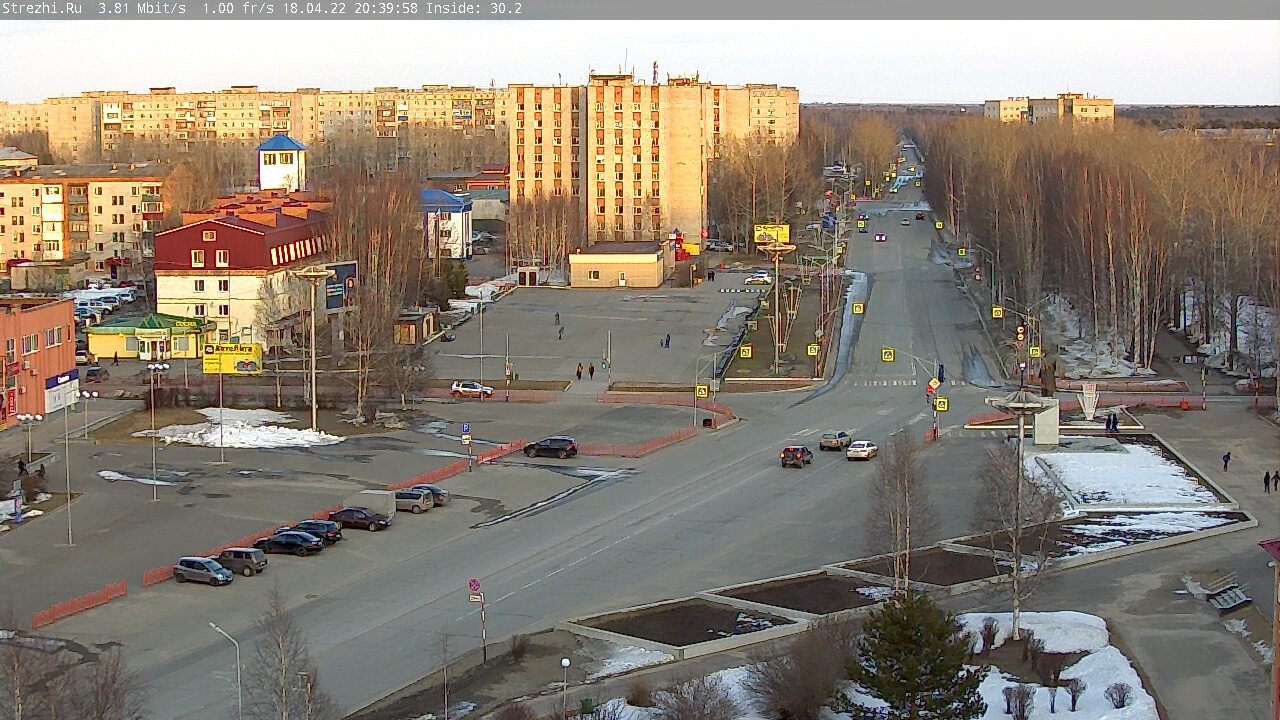Viewport: 1280px width, 720px height.
Task: Click the 1.00 fr/s frame rate text
Action: 239,8
